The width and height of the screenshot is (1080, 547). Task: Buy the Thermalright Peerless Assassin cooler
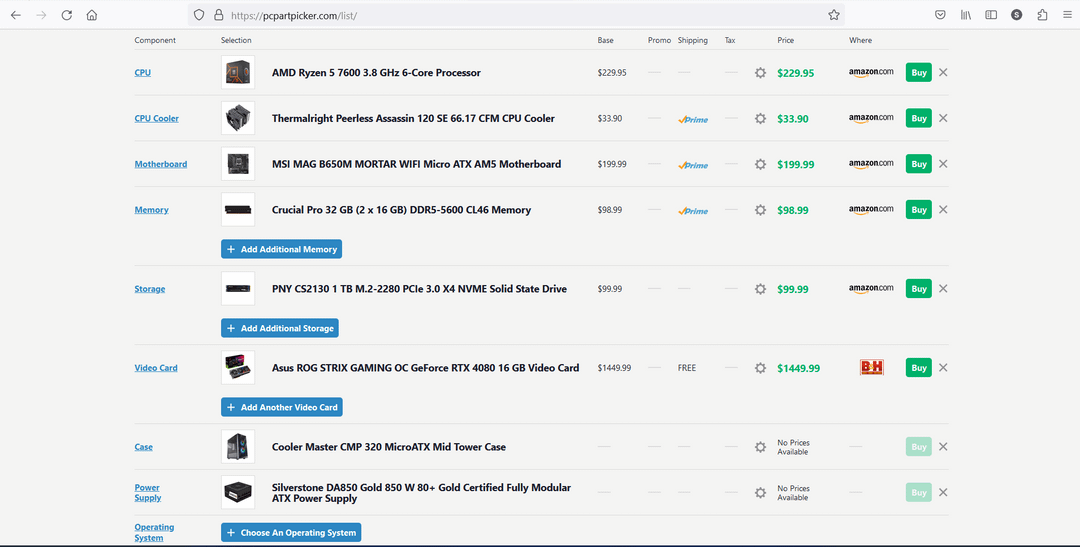coord(919,118)
